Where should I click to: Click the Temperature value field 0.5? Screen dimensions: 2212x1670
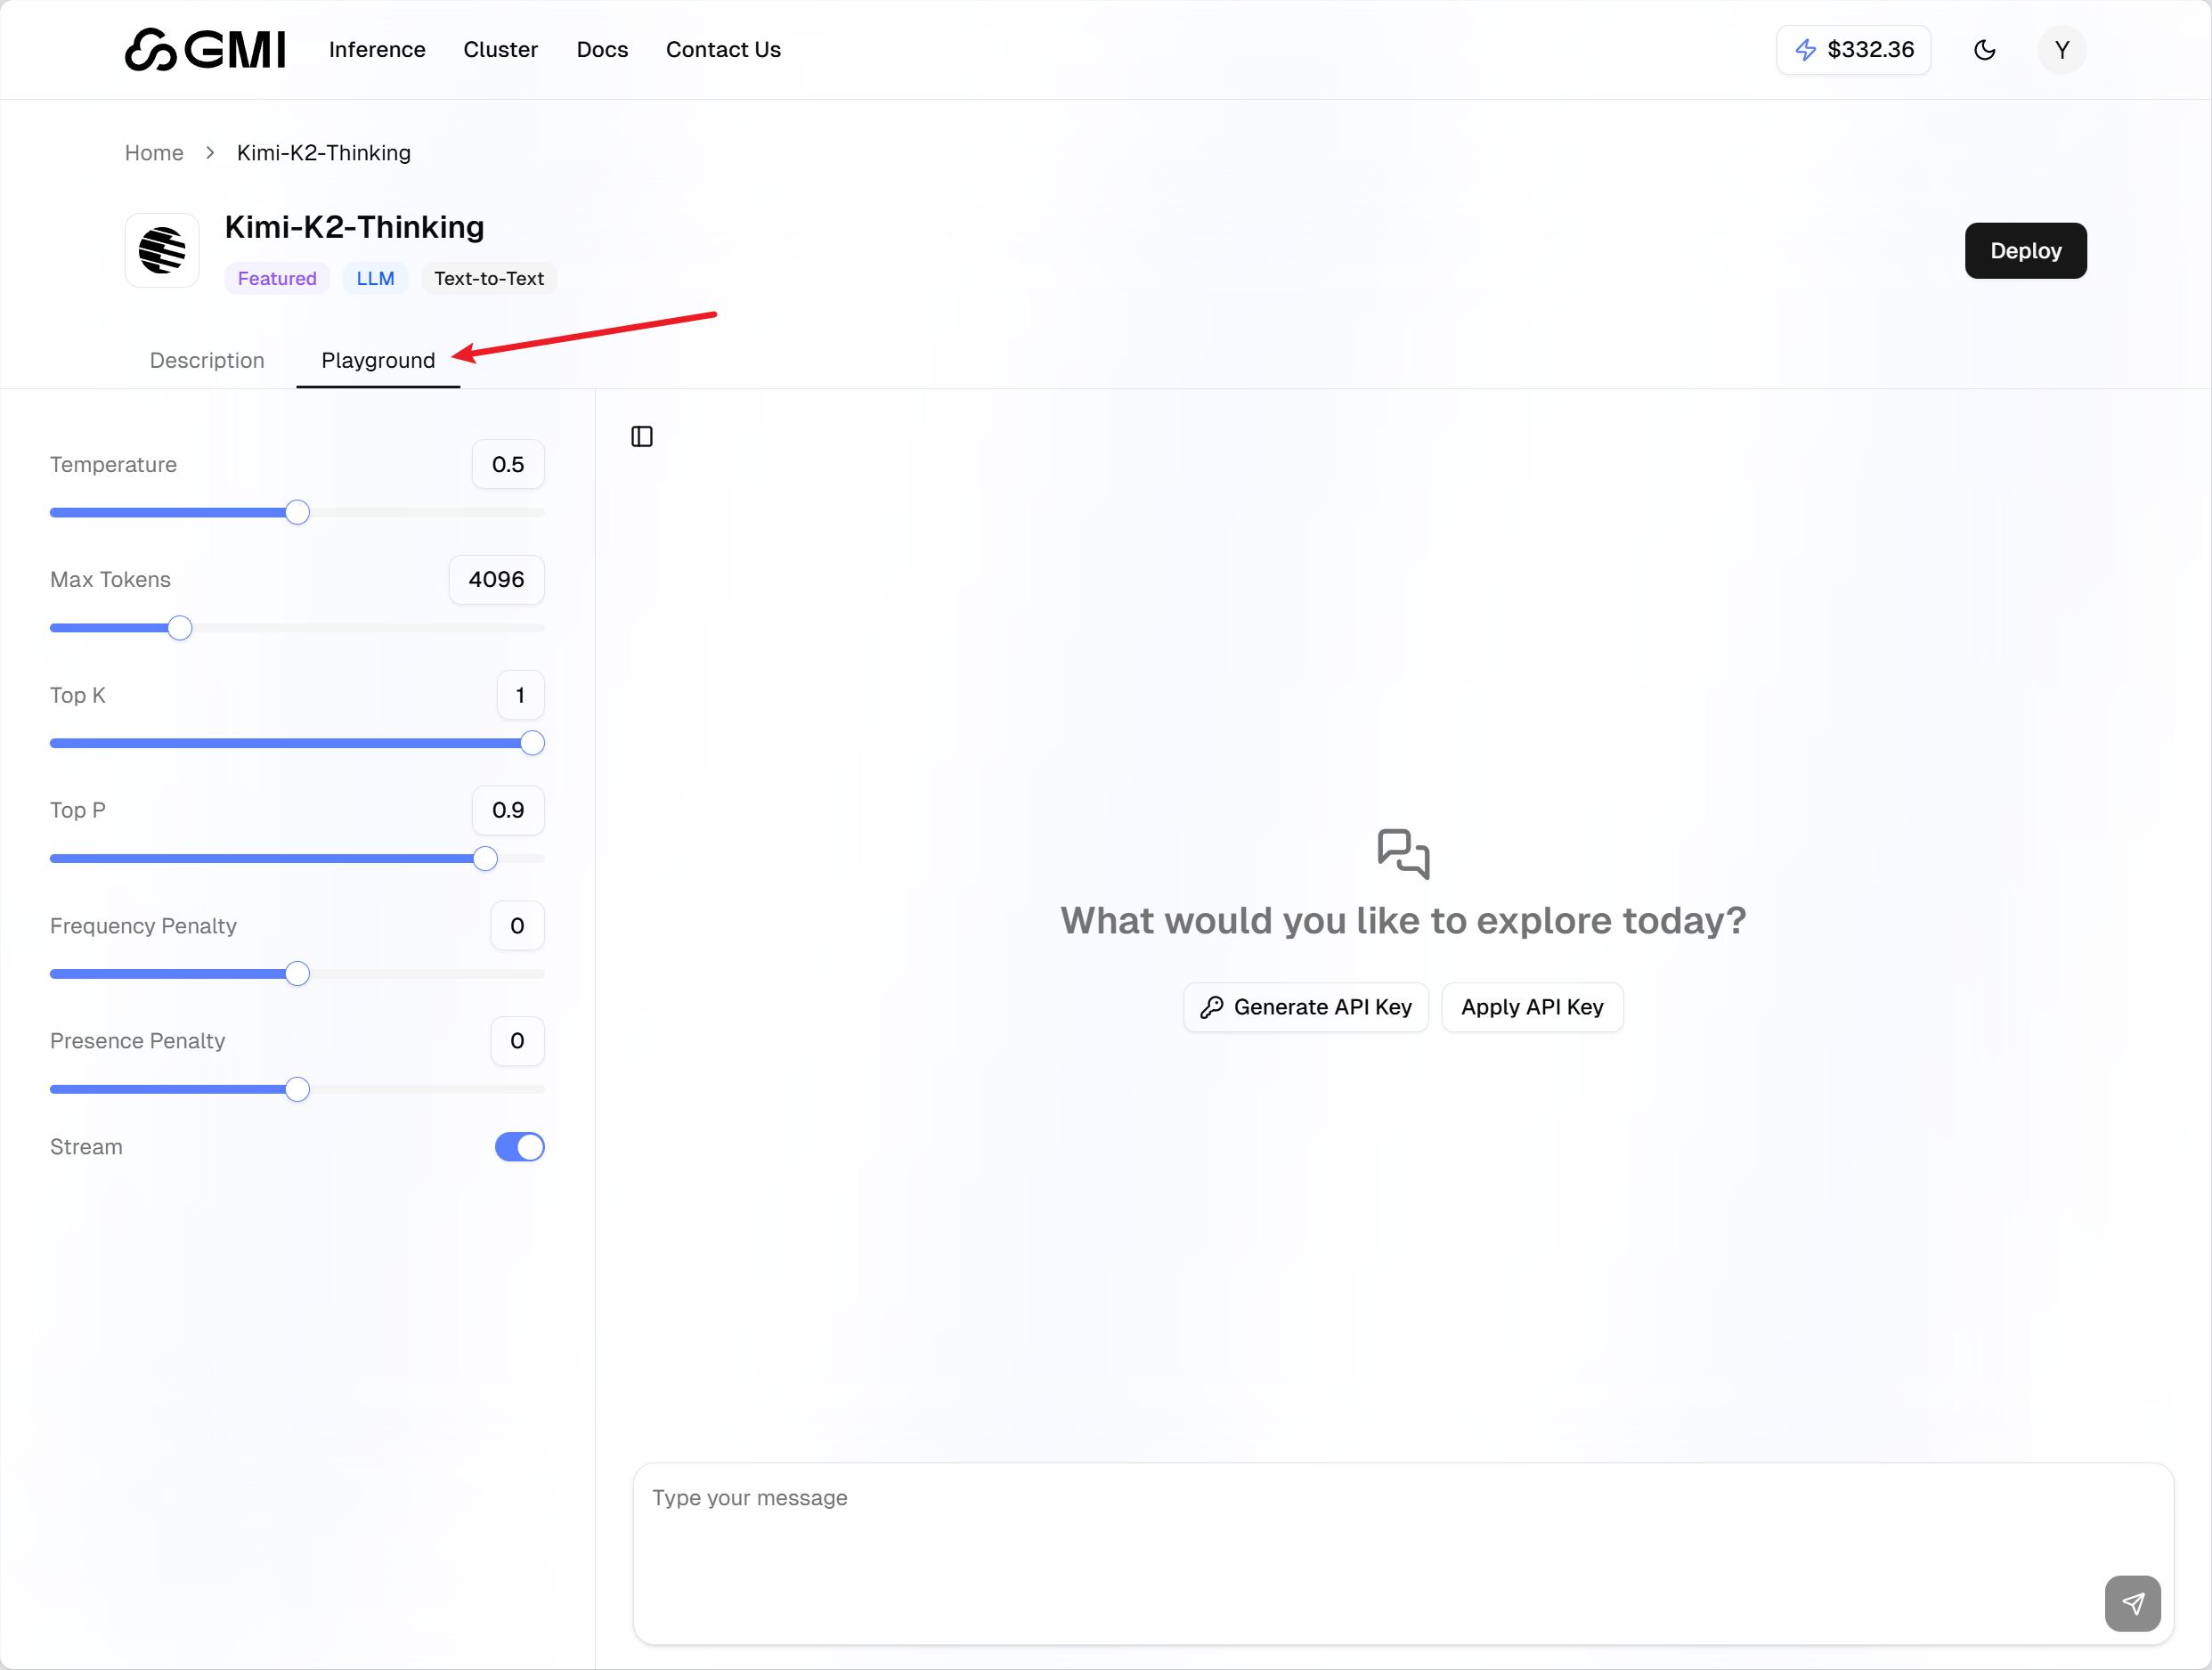(x=508, y=464)
